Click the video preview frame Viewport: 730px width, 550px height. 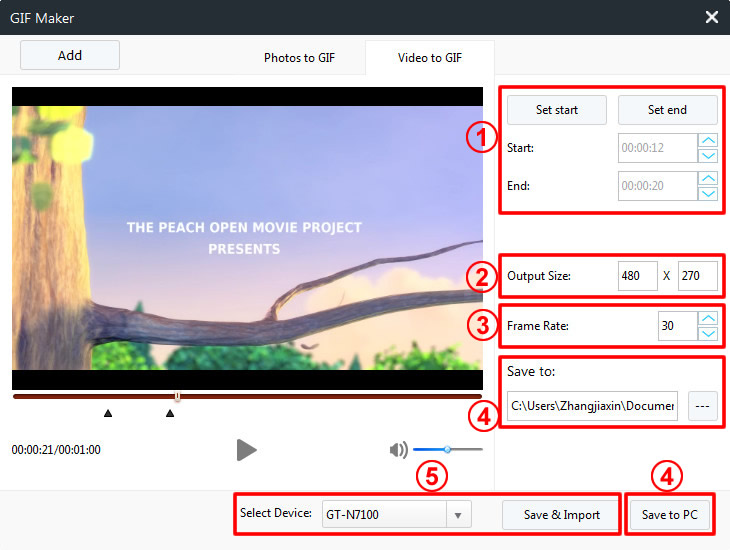coord(247,238)
